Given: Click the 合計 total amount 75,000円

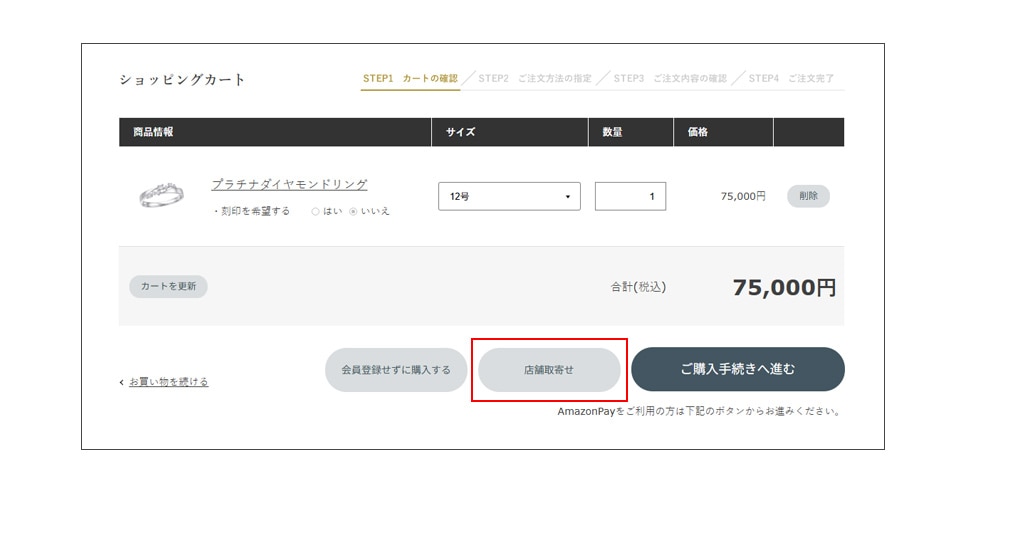Looking at the screenshot, I should (x=783, y=288).
